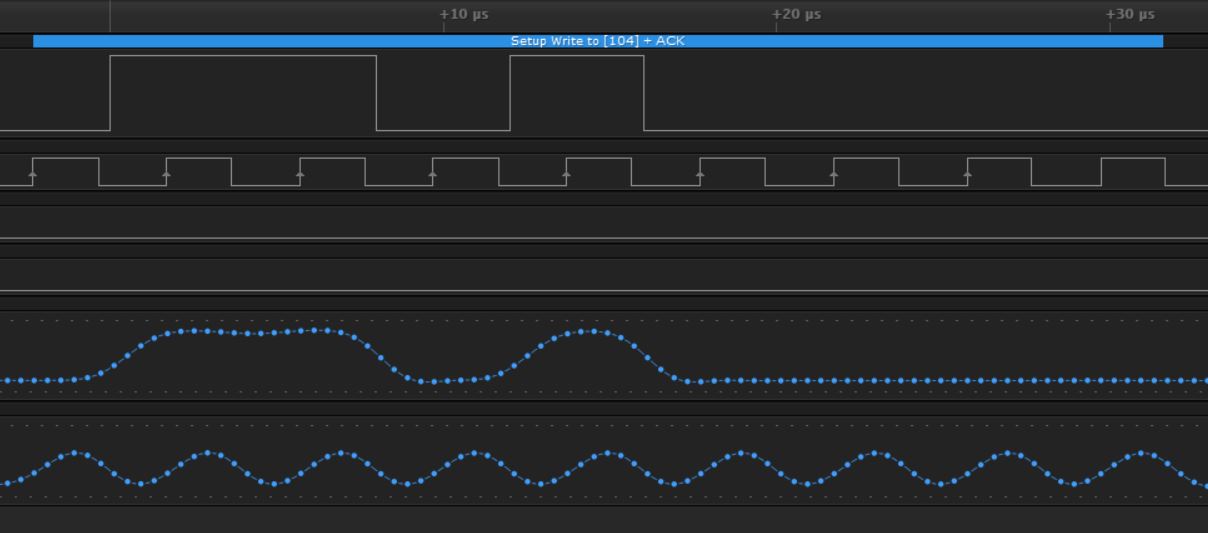Select the seventh rising-edge arrow on the clock channel
Image resolution: width=1208 pixels, height=533 pixels.
coord(834,175)
